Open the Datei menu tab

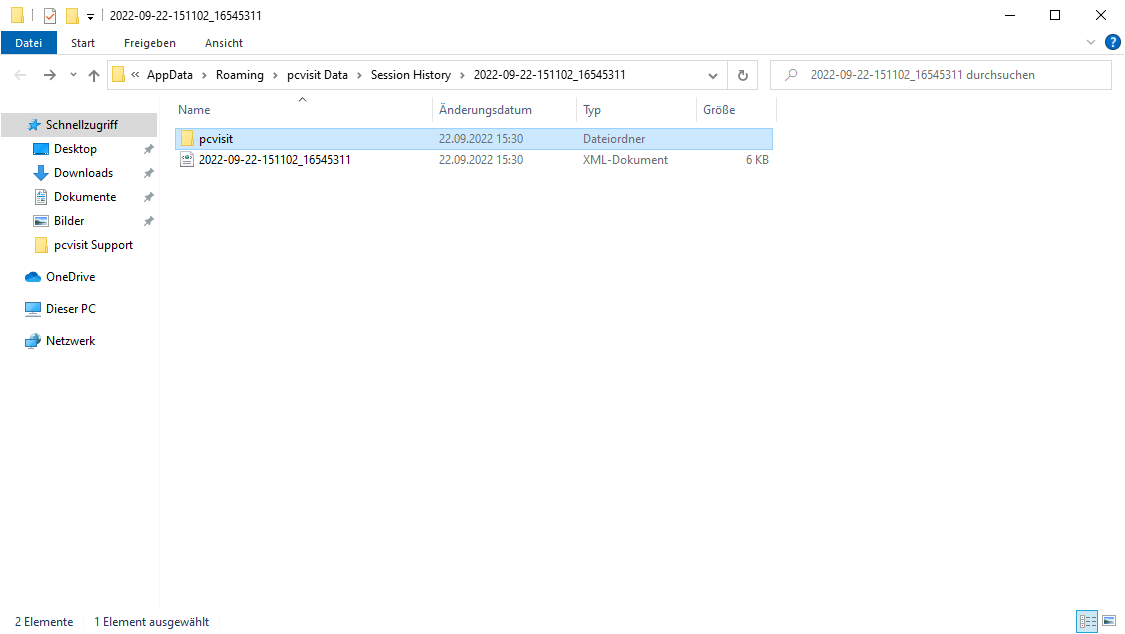coord(29,43)
